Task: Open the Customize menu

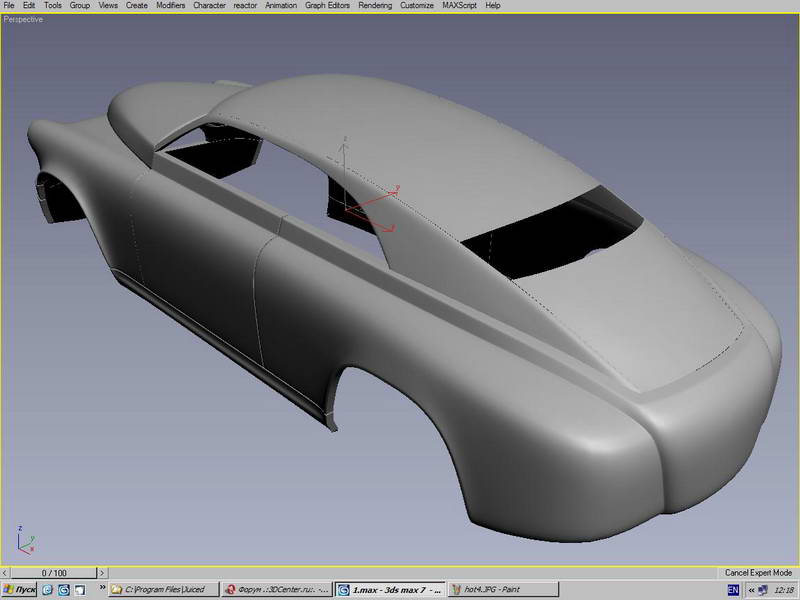Action: click(417, 6)
